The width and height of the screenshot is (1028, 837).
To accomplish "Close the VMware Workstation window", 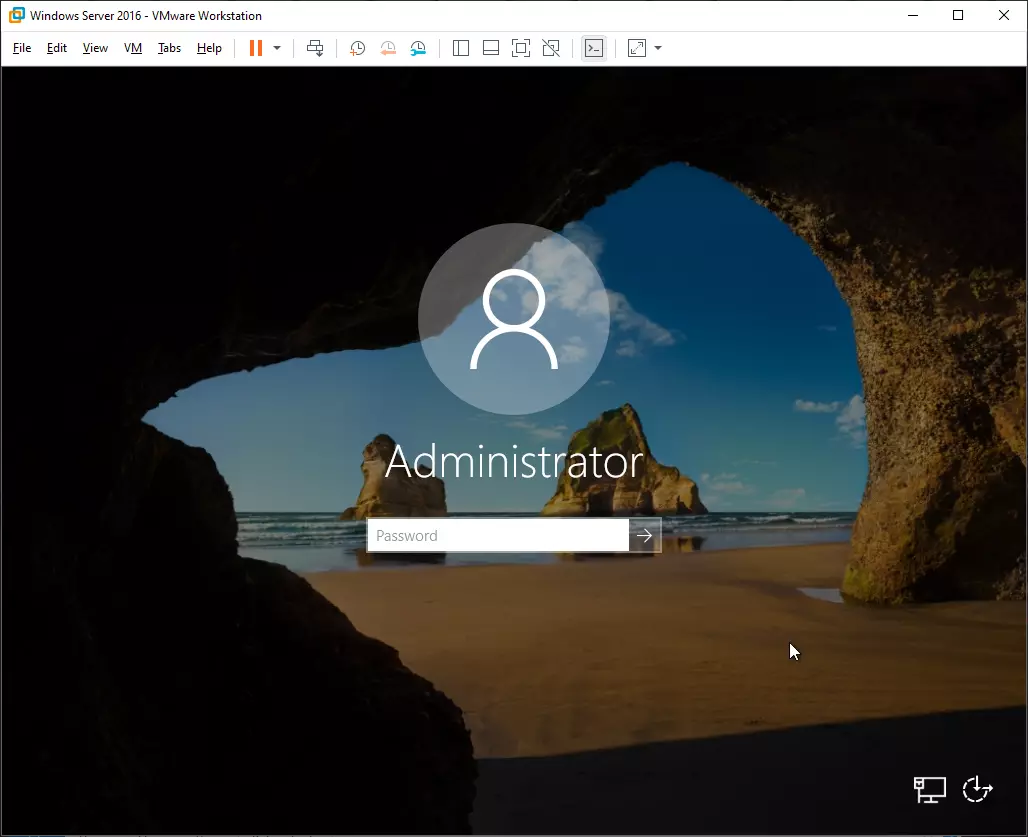I will (1004, 15).
